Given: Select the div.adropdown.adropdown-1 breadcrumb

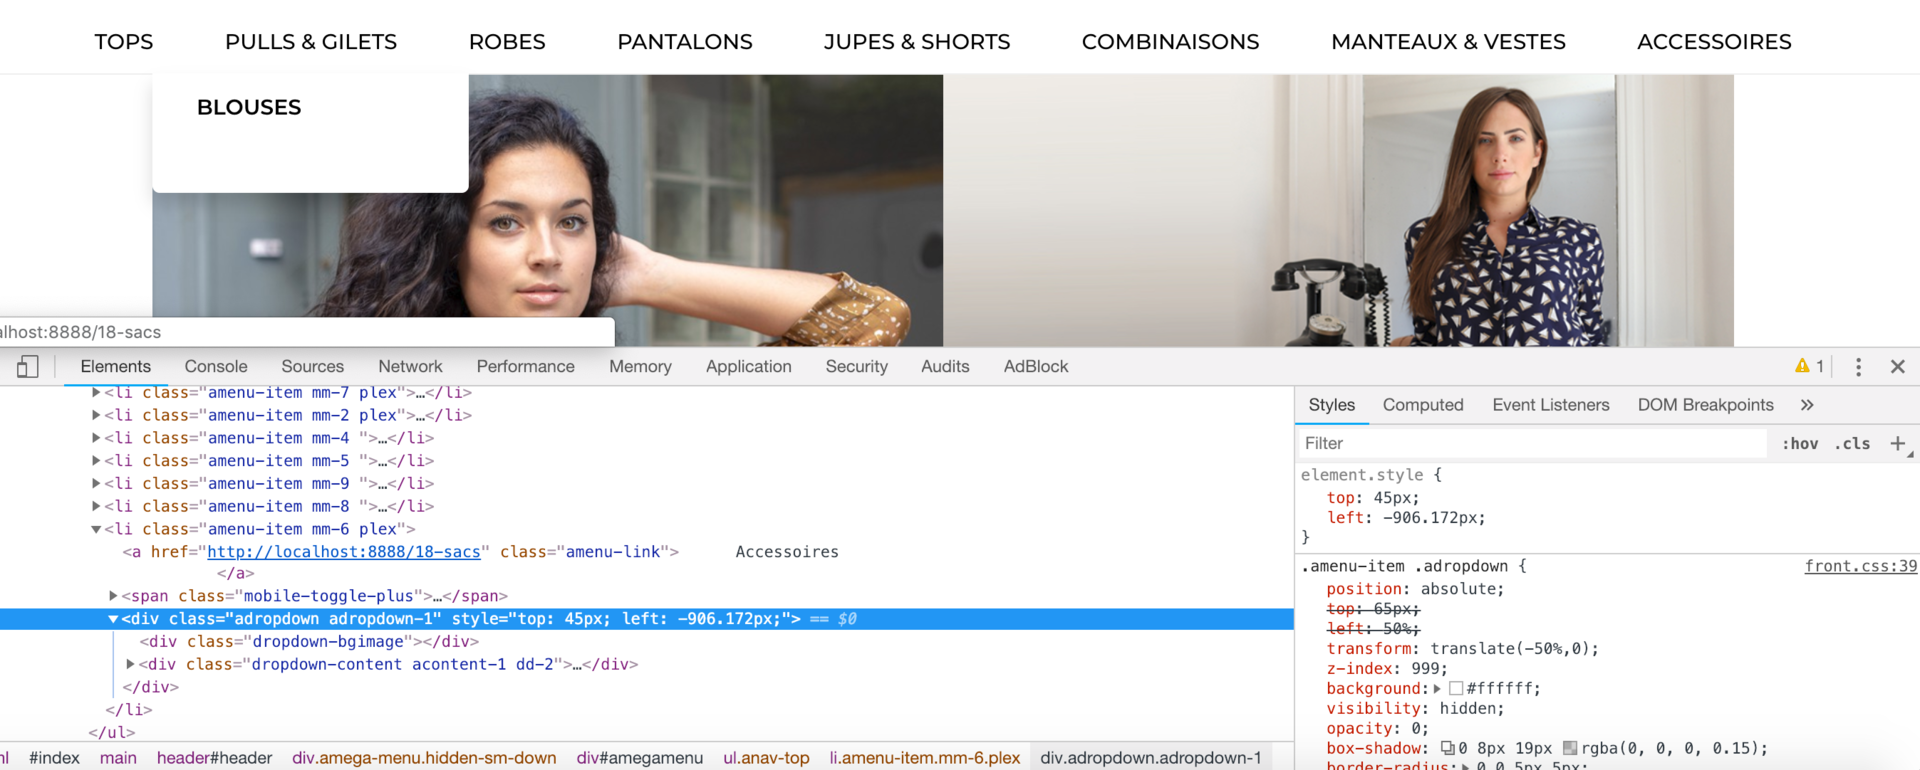Looking at the screenshot, I should pos(1151,758).
